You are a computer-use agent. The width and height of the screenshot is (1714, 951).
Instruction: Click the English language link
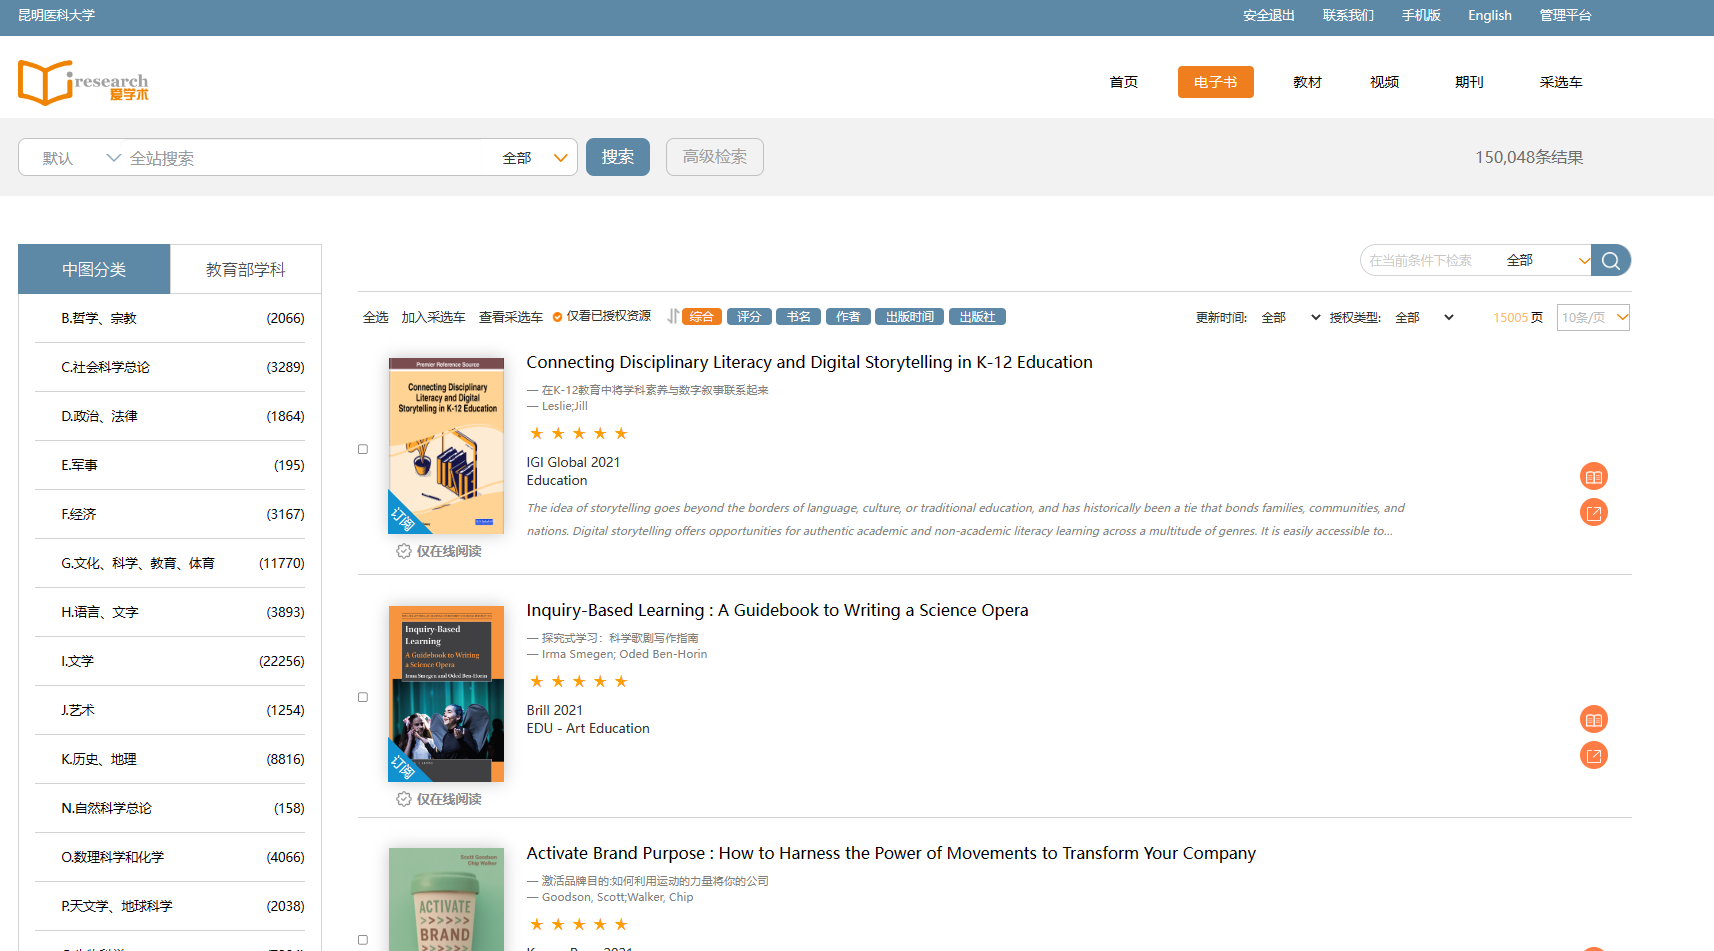(x=1489, y=16)
